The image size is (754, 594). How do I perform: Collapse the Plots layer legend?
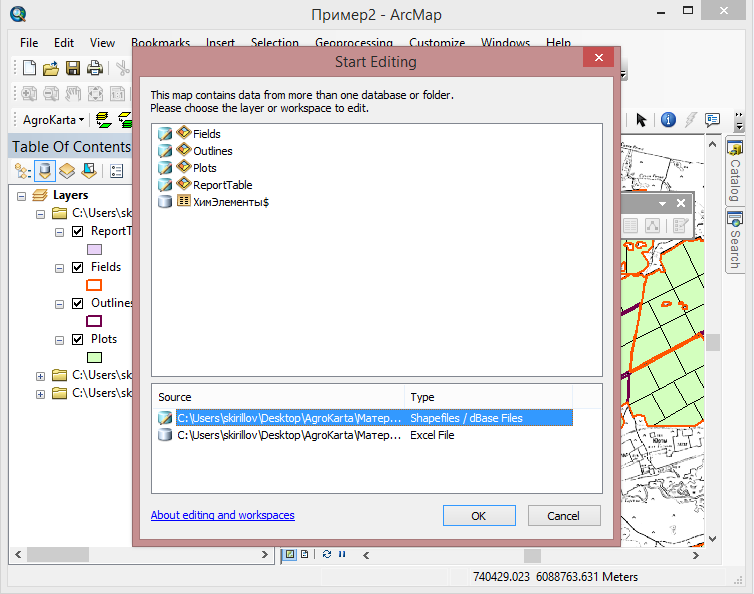coord(59,341)
